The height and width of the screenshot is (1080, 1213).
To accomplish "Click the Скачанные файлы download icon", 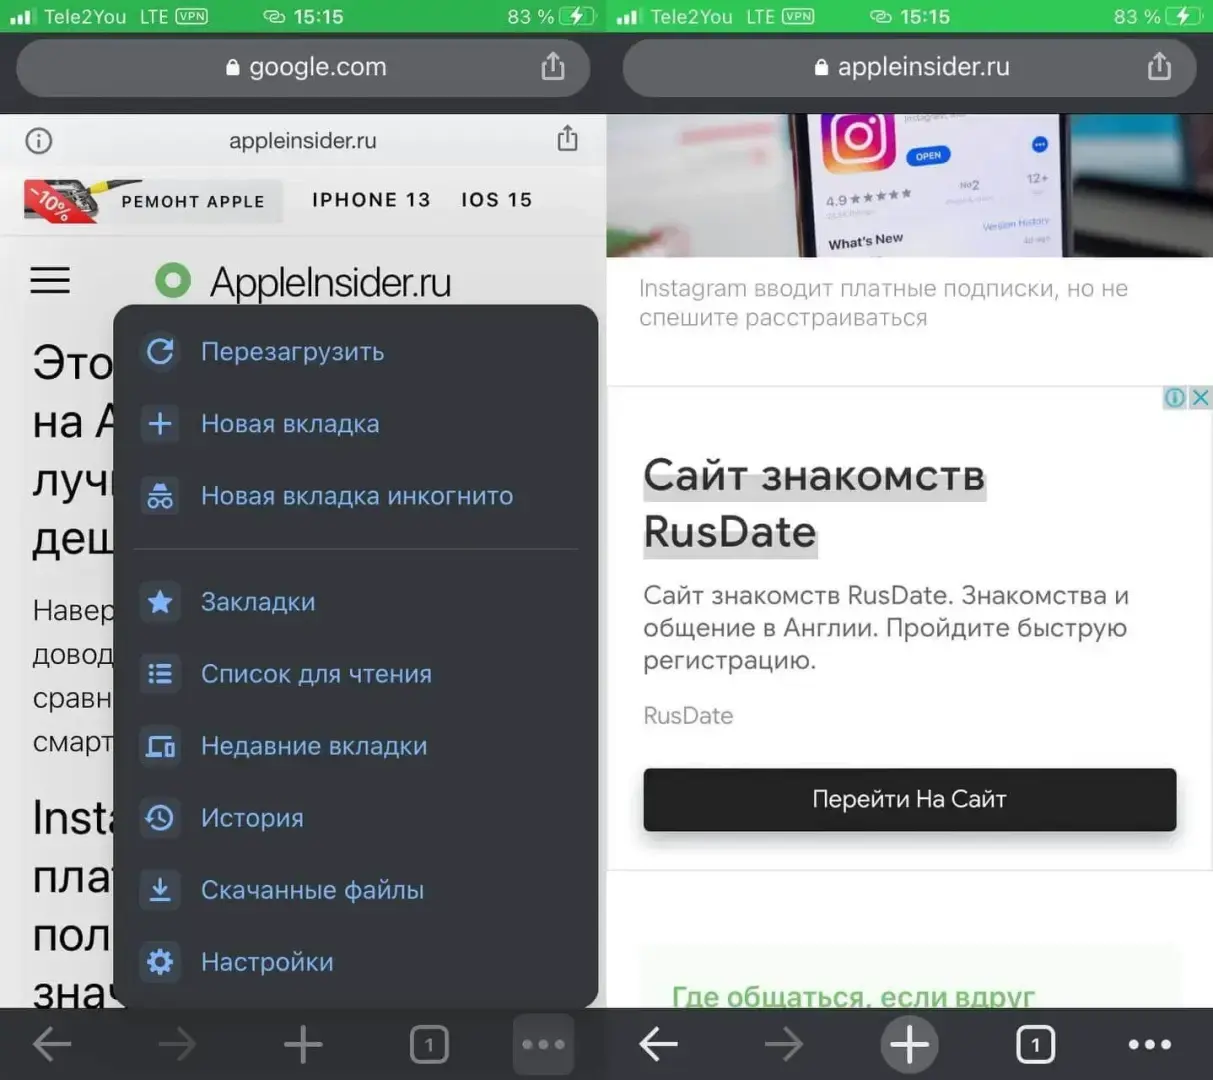I will (x=160, y=890).
